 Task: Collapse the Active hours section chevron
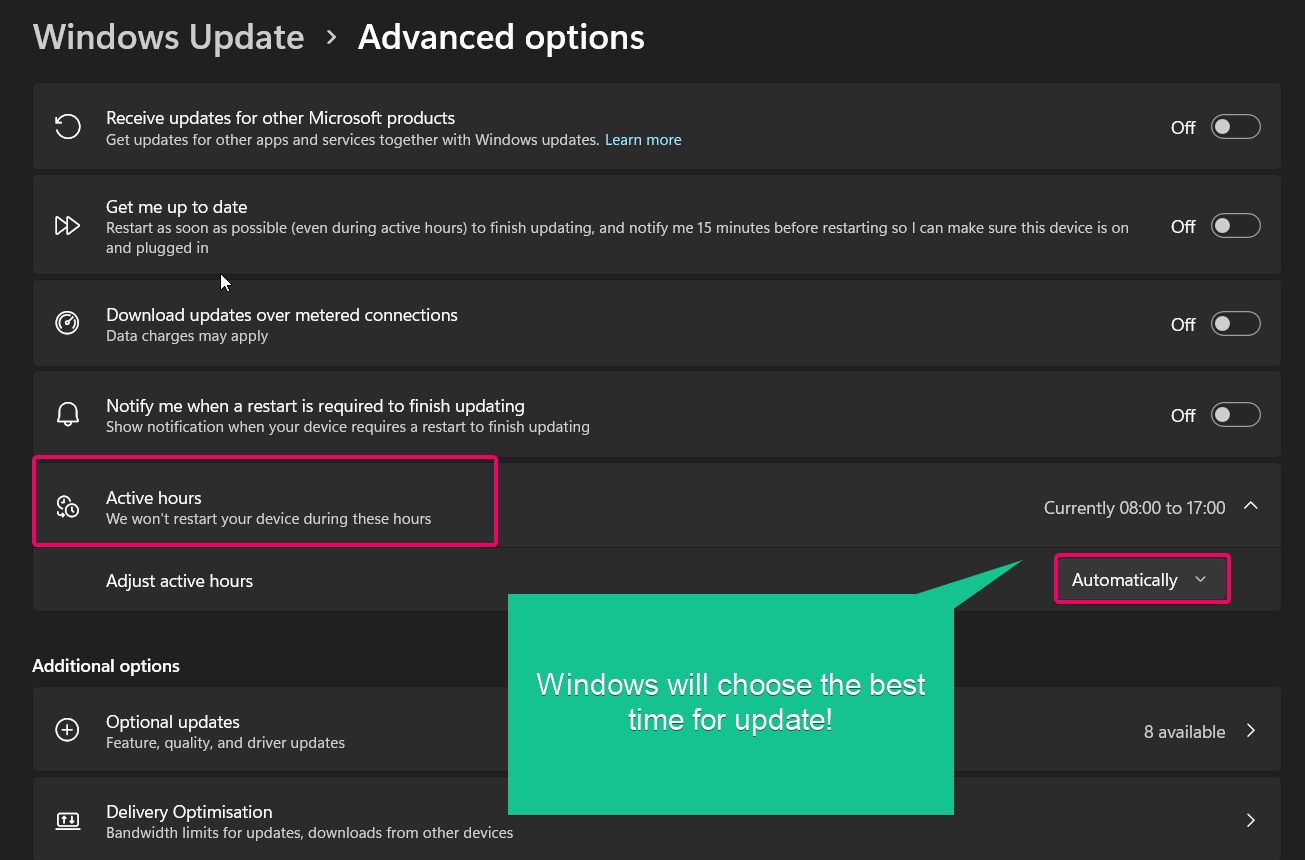[x=1250, y=507]
